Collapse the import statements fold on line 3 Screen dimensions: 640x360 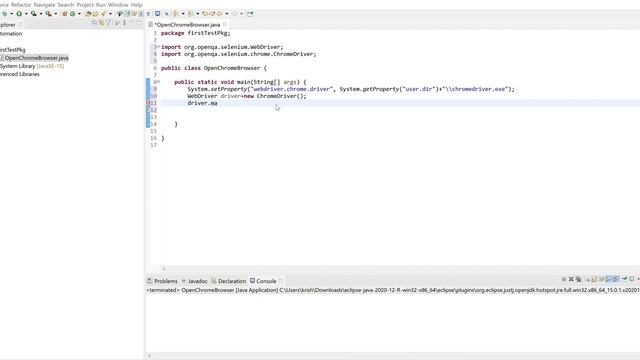[x=158, y=47]
